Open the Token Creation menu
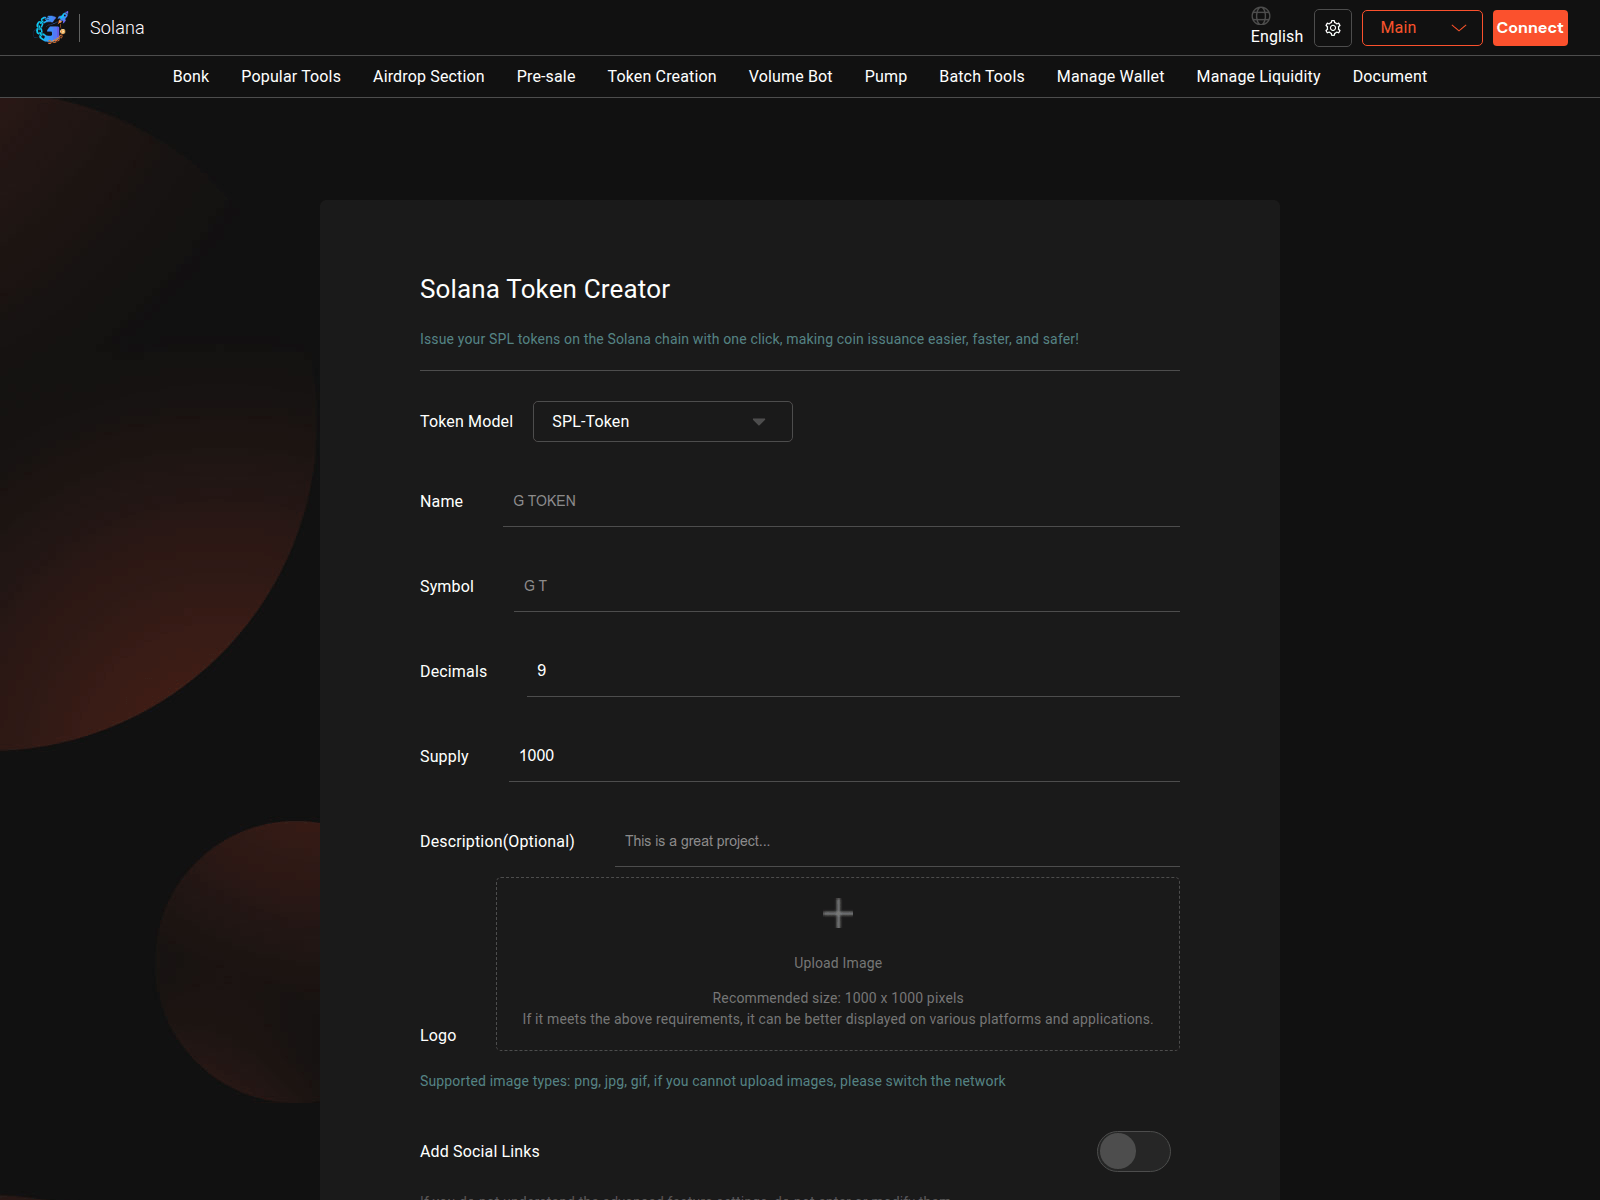Viewport: 1600px width, 1200px height. coord(661,77)
